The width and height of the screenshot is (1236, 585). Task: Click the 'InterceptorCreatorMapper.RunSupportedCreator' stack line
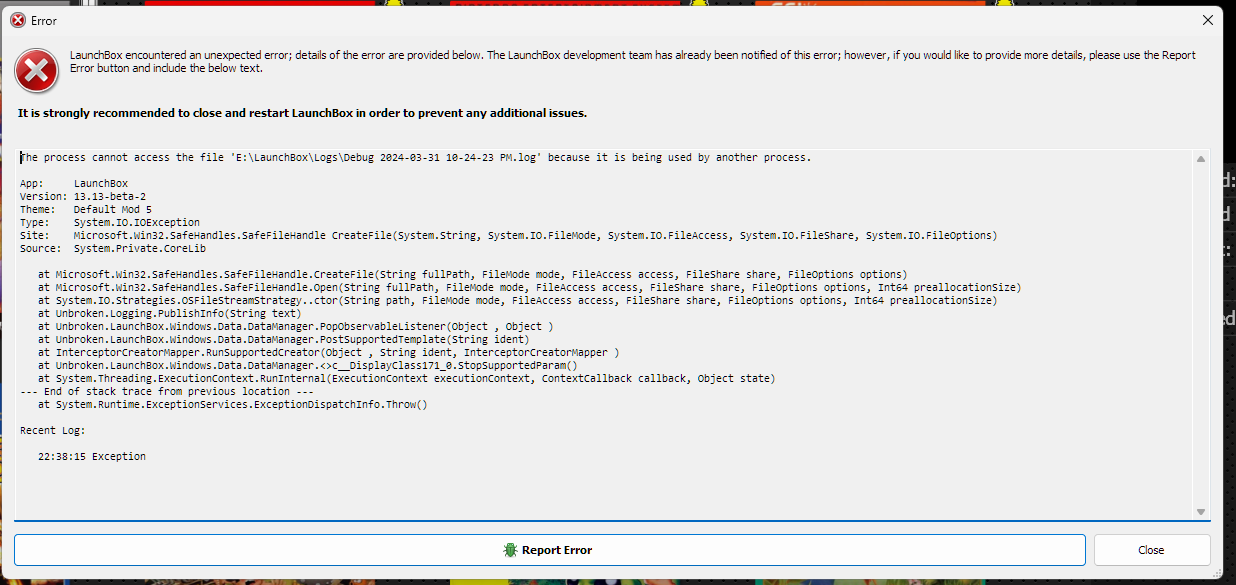click(x=329, y=353)
